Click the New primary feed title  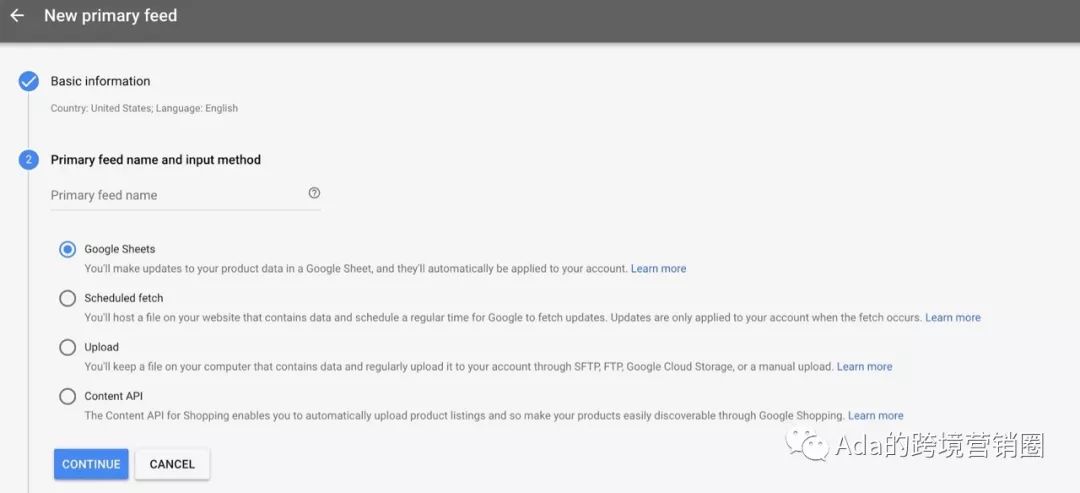tap(110, 16)
